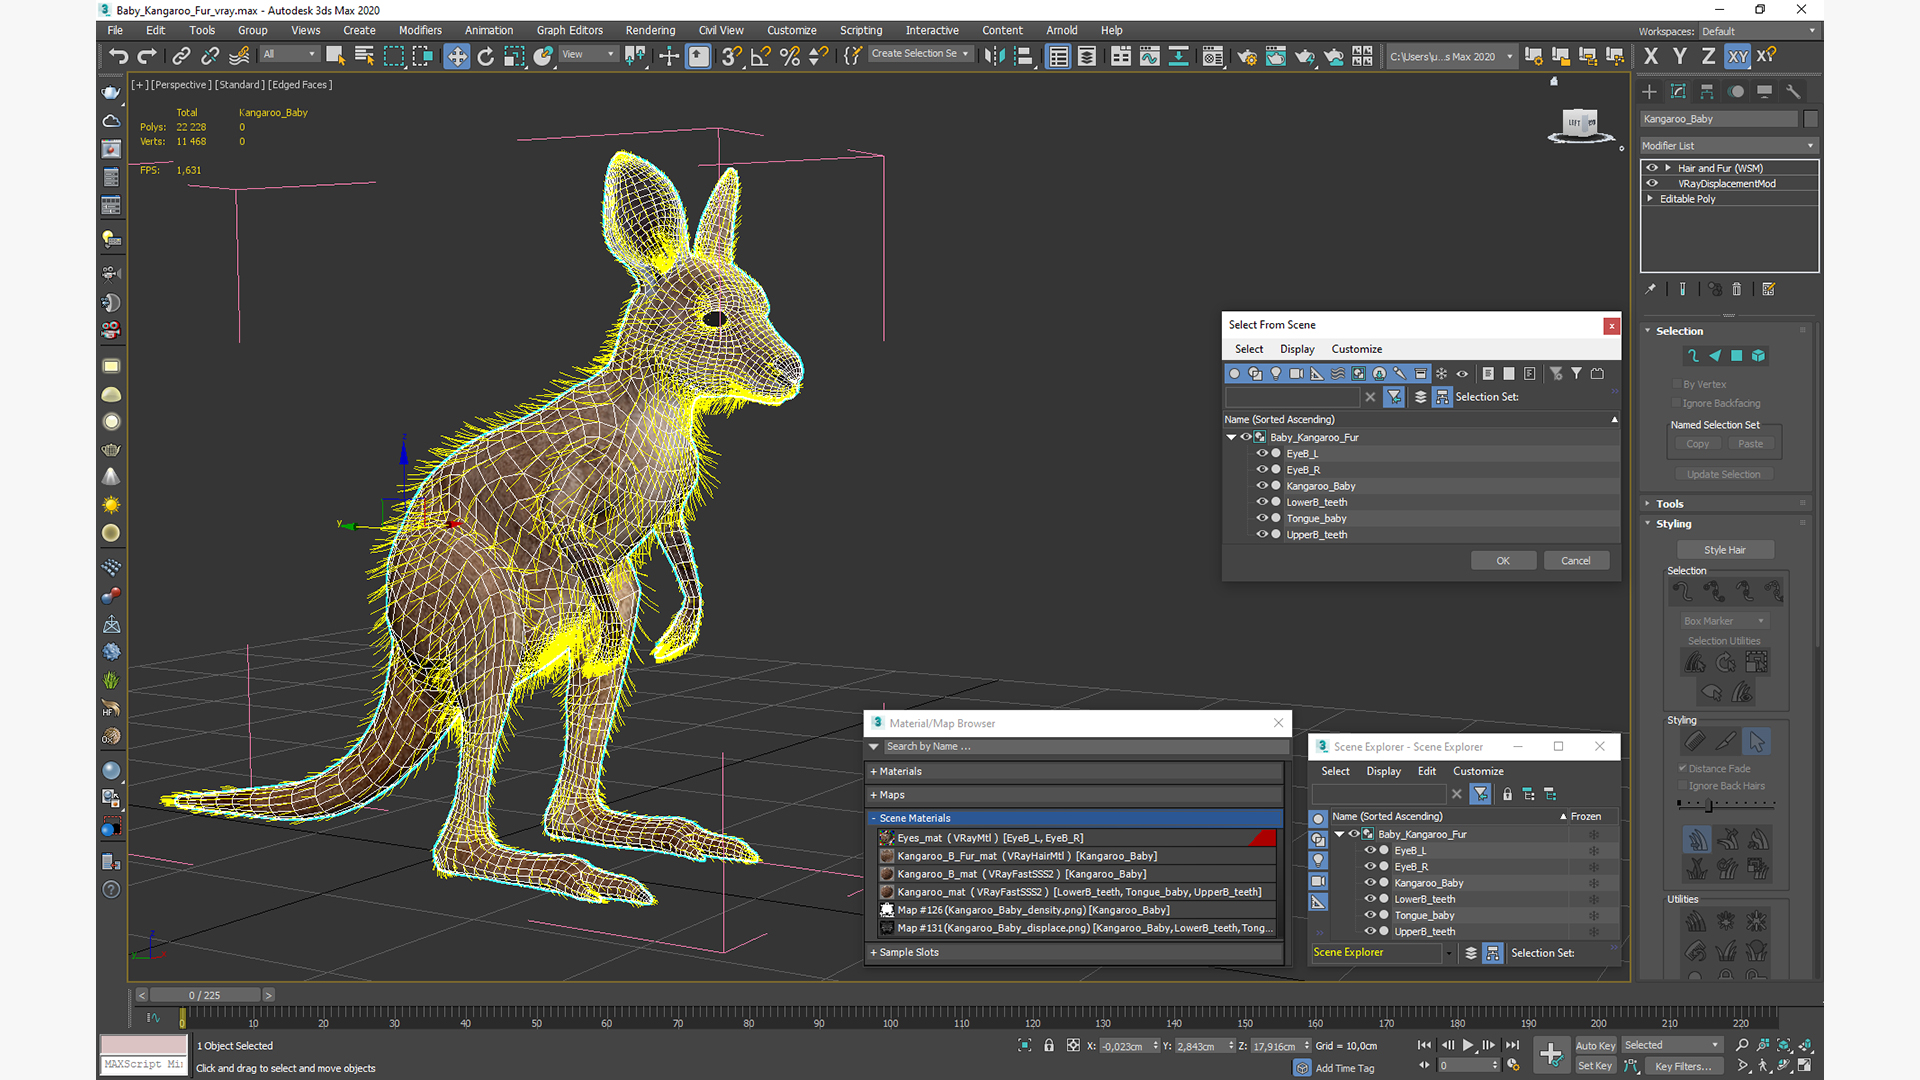
Task: Toggle visibility of VRayDisplacementMod modifier
Action: [1652, 183]
